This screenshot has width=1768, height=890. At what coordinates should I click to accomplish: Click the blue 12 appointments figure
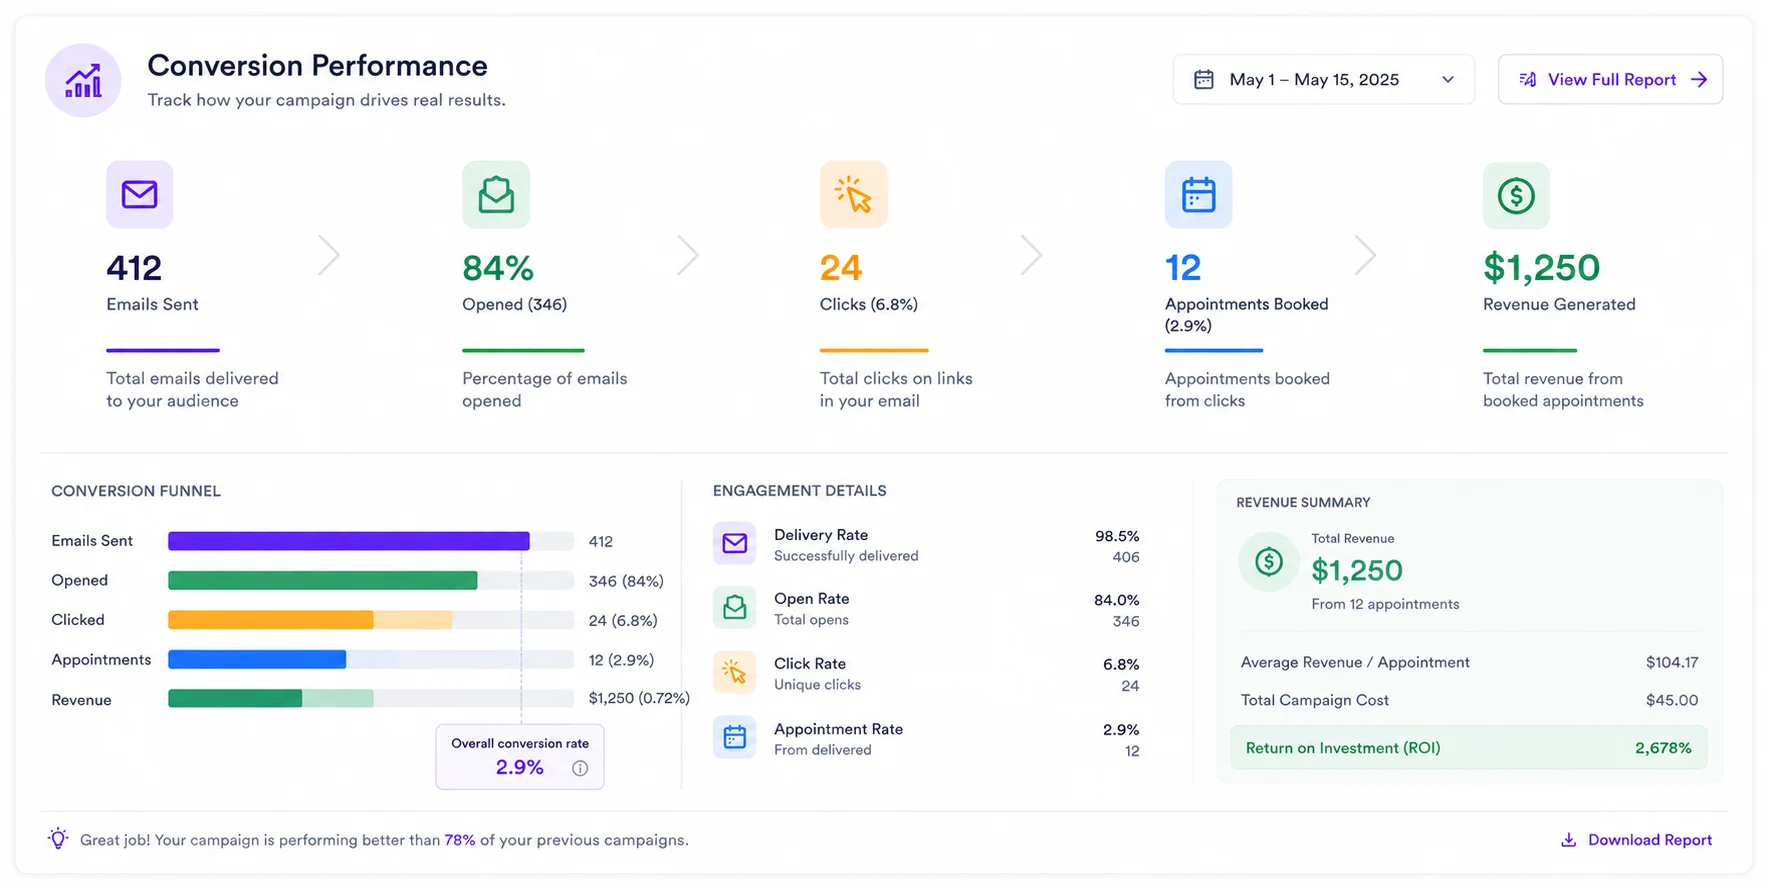pos(1183,268)
